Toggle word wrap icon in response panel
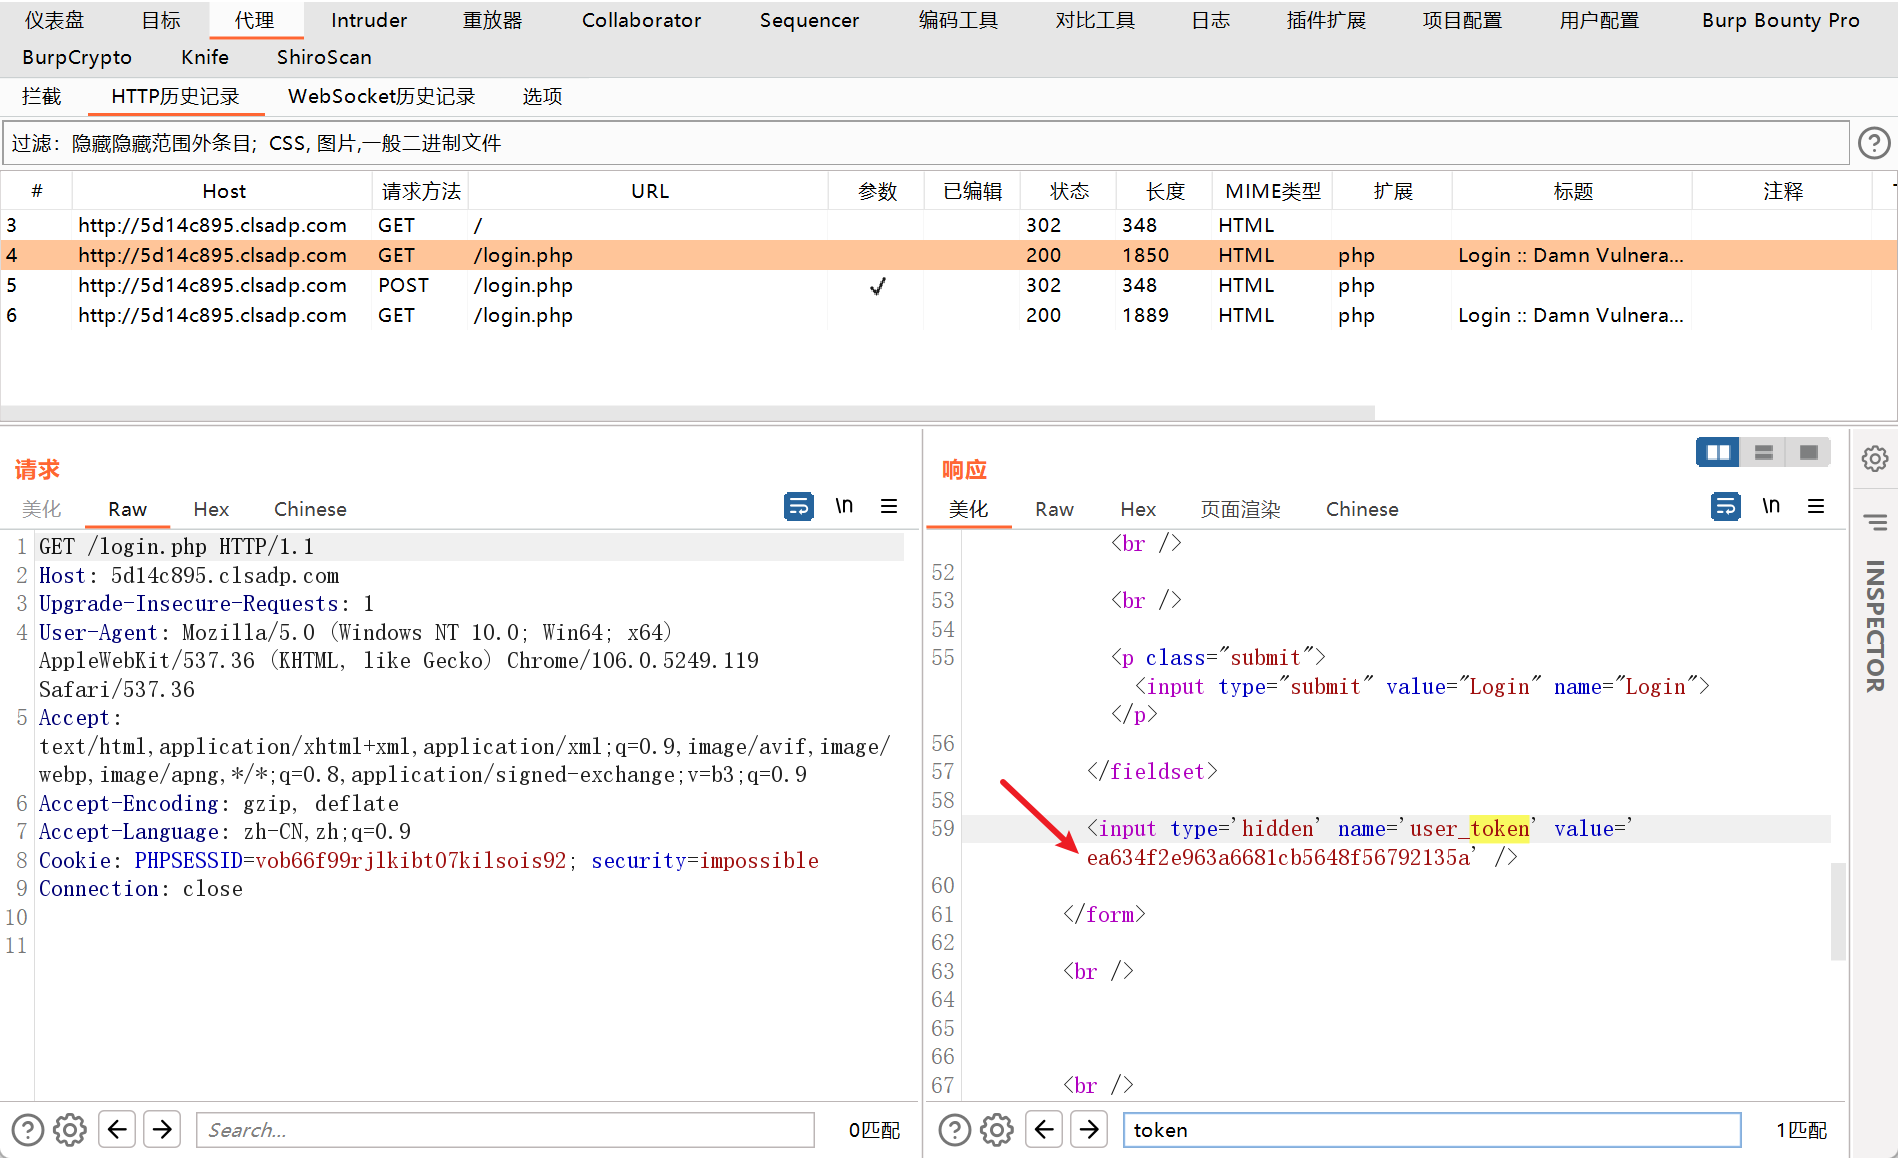 1725,507
